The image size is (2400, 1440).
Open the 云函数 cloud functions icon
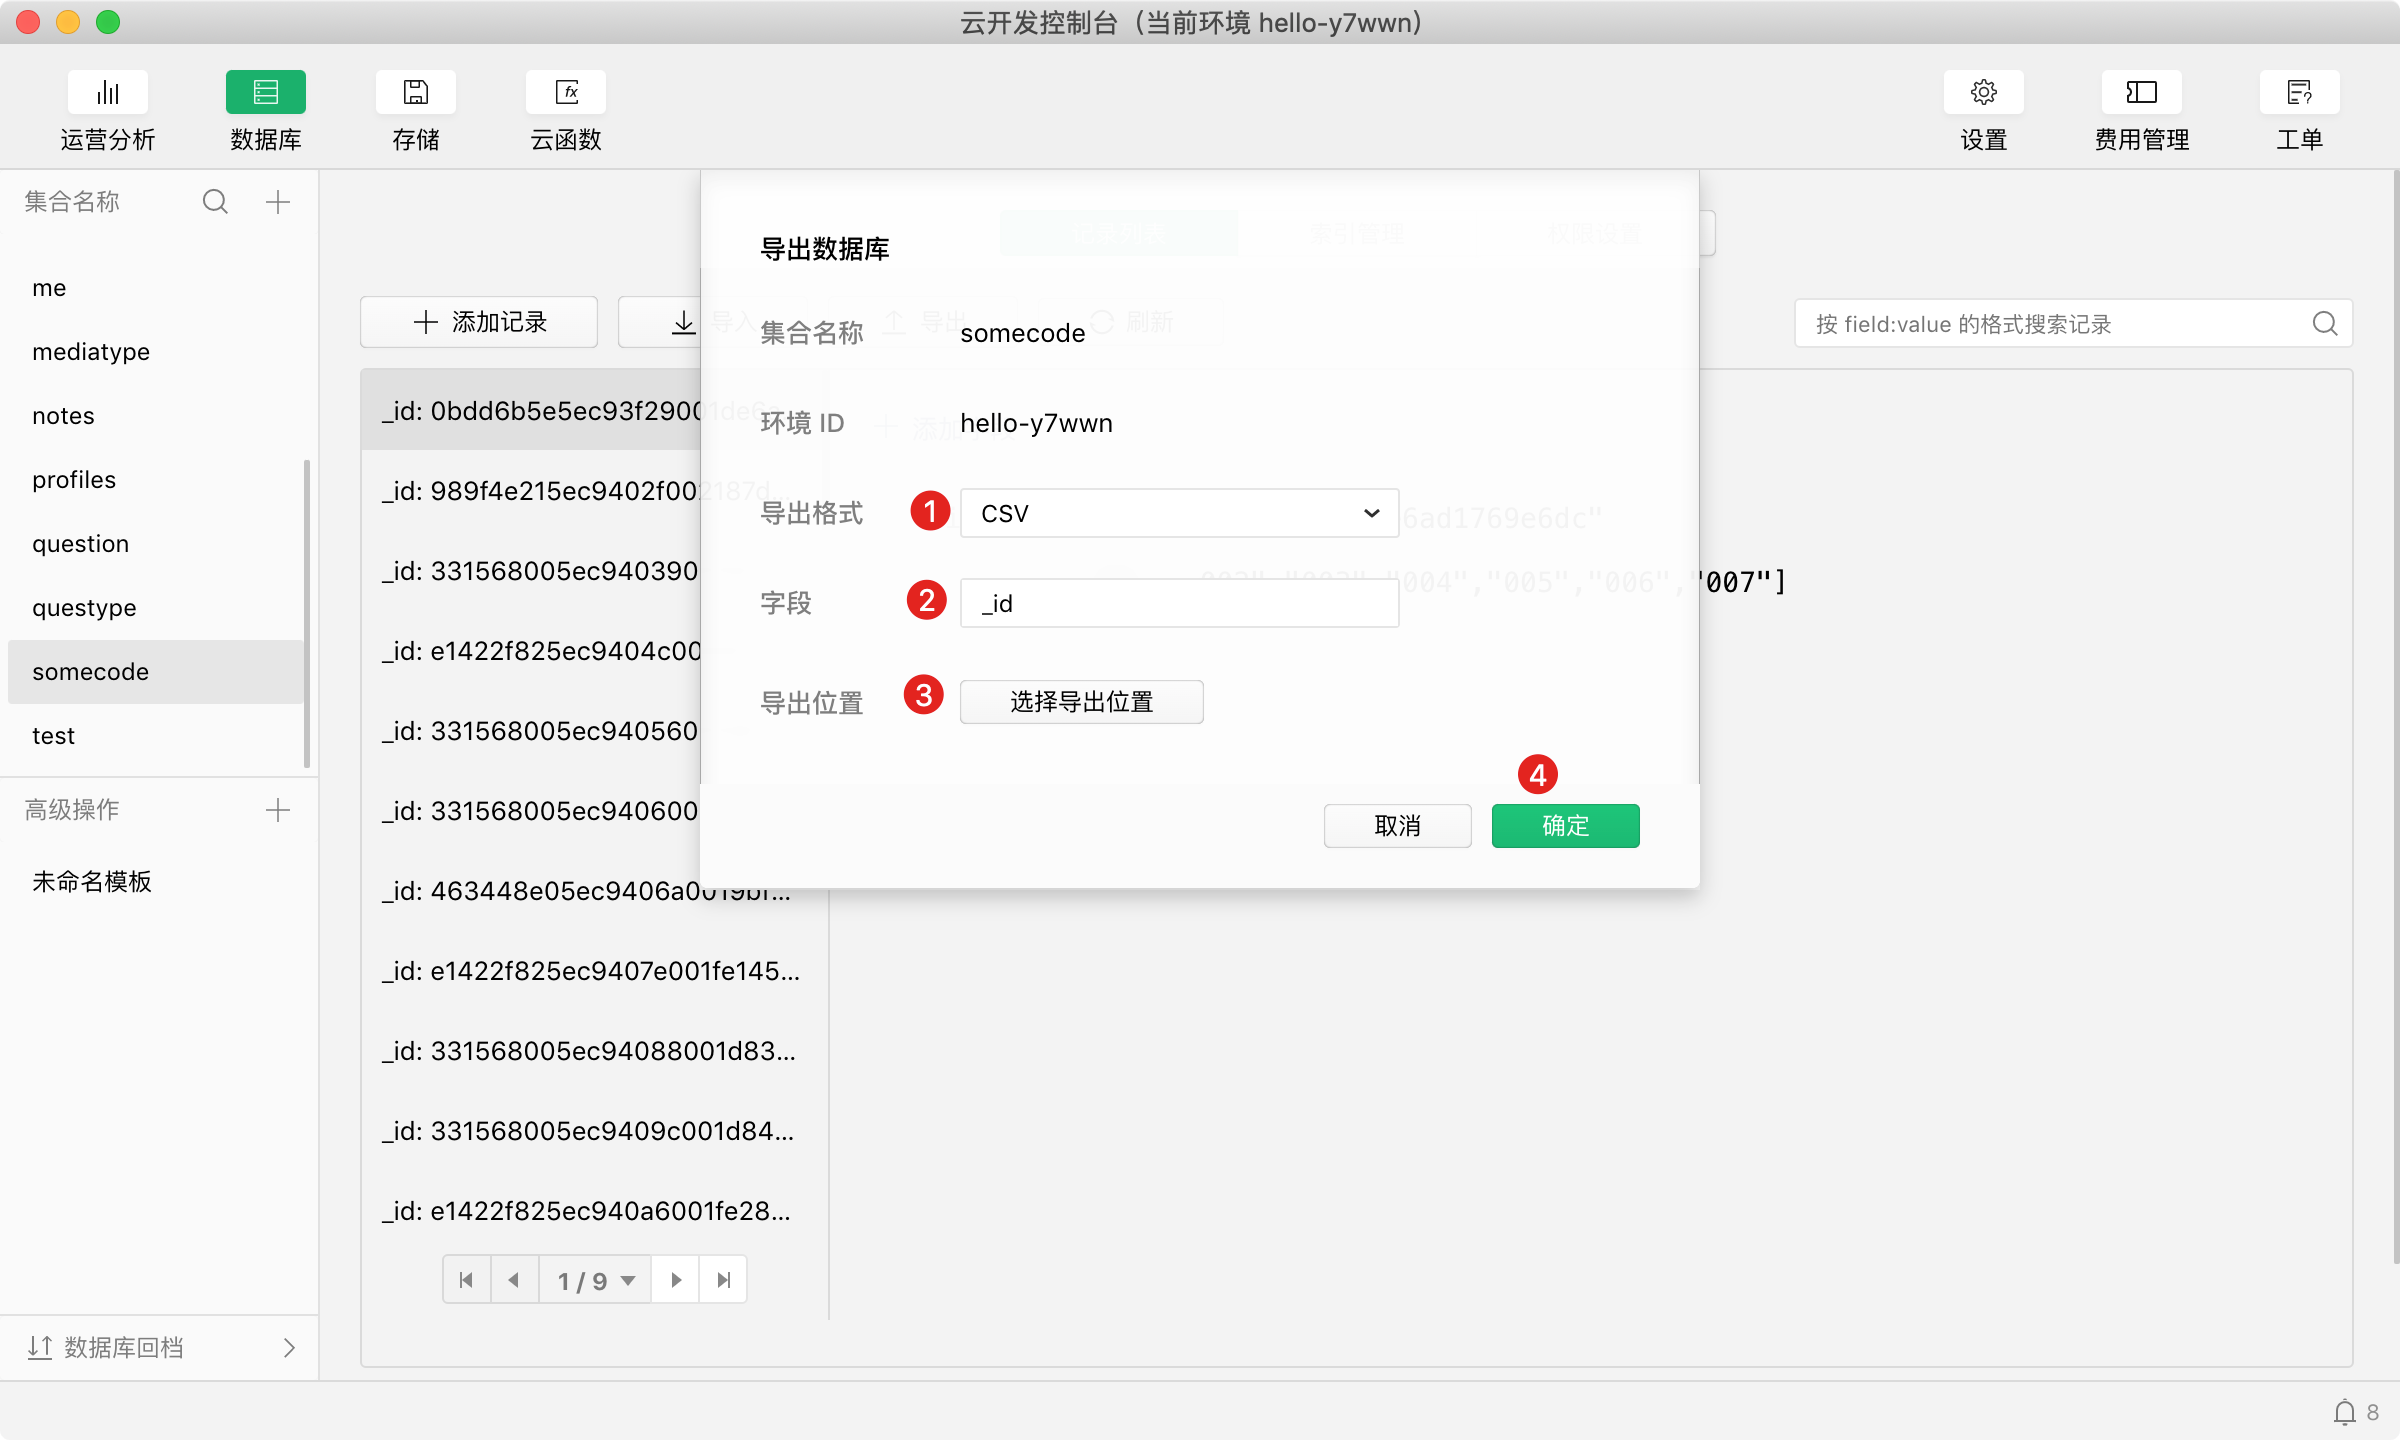click(x=566, y=93)
